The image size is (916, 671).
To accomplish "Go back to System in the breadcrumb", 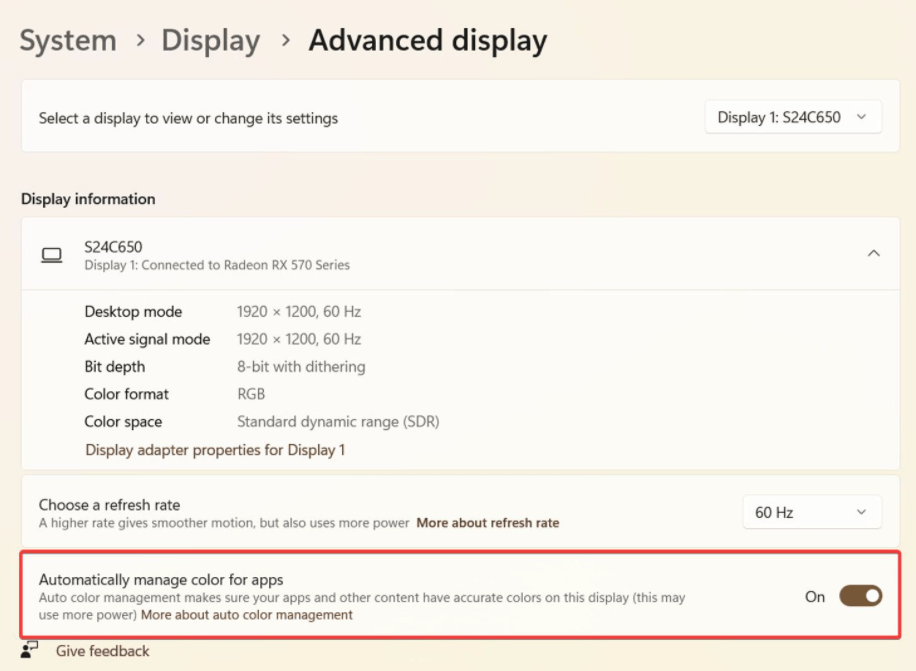I will [68, 41].
